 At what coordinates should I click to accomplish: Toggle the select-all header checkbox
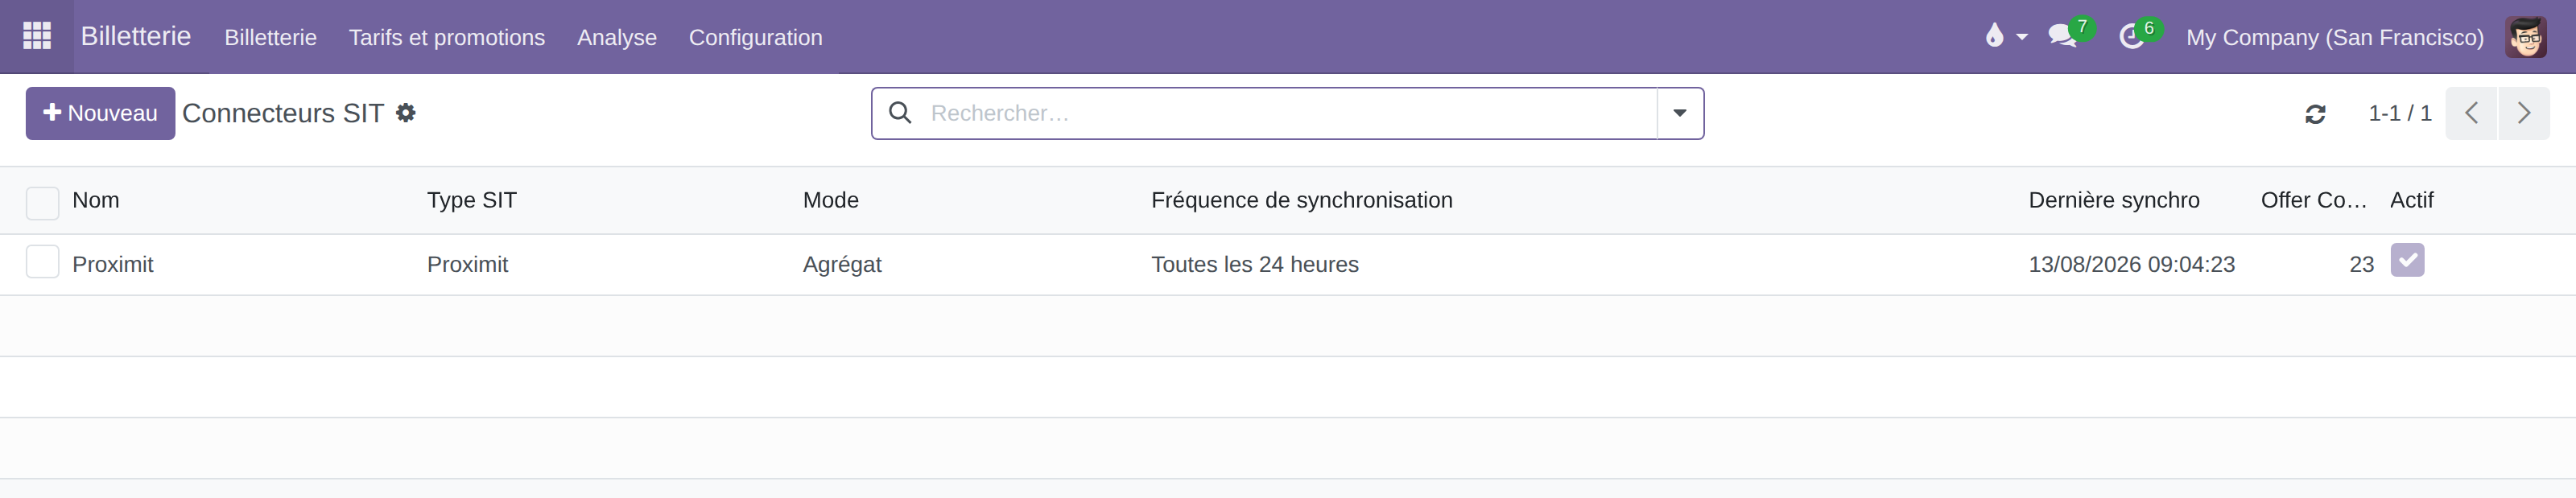pyautogui.click(x=42, y=203)
